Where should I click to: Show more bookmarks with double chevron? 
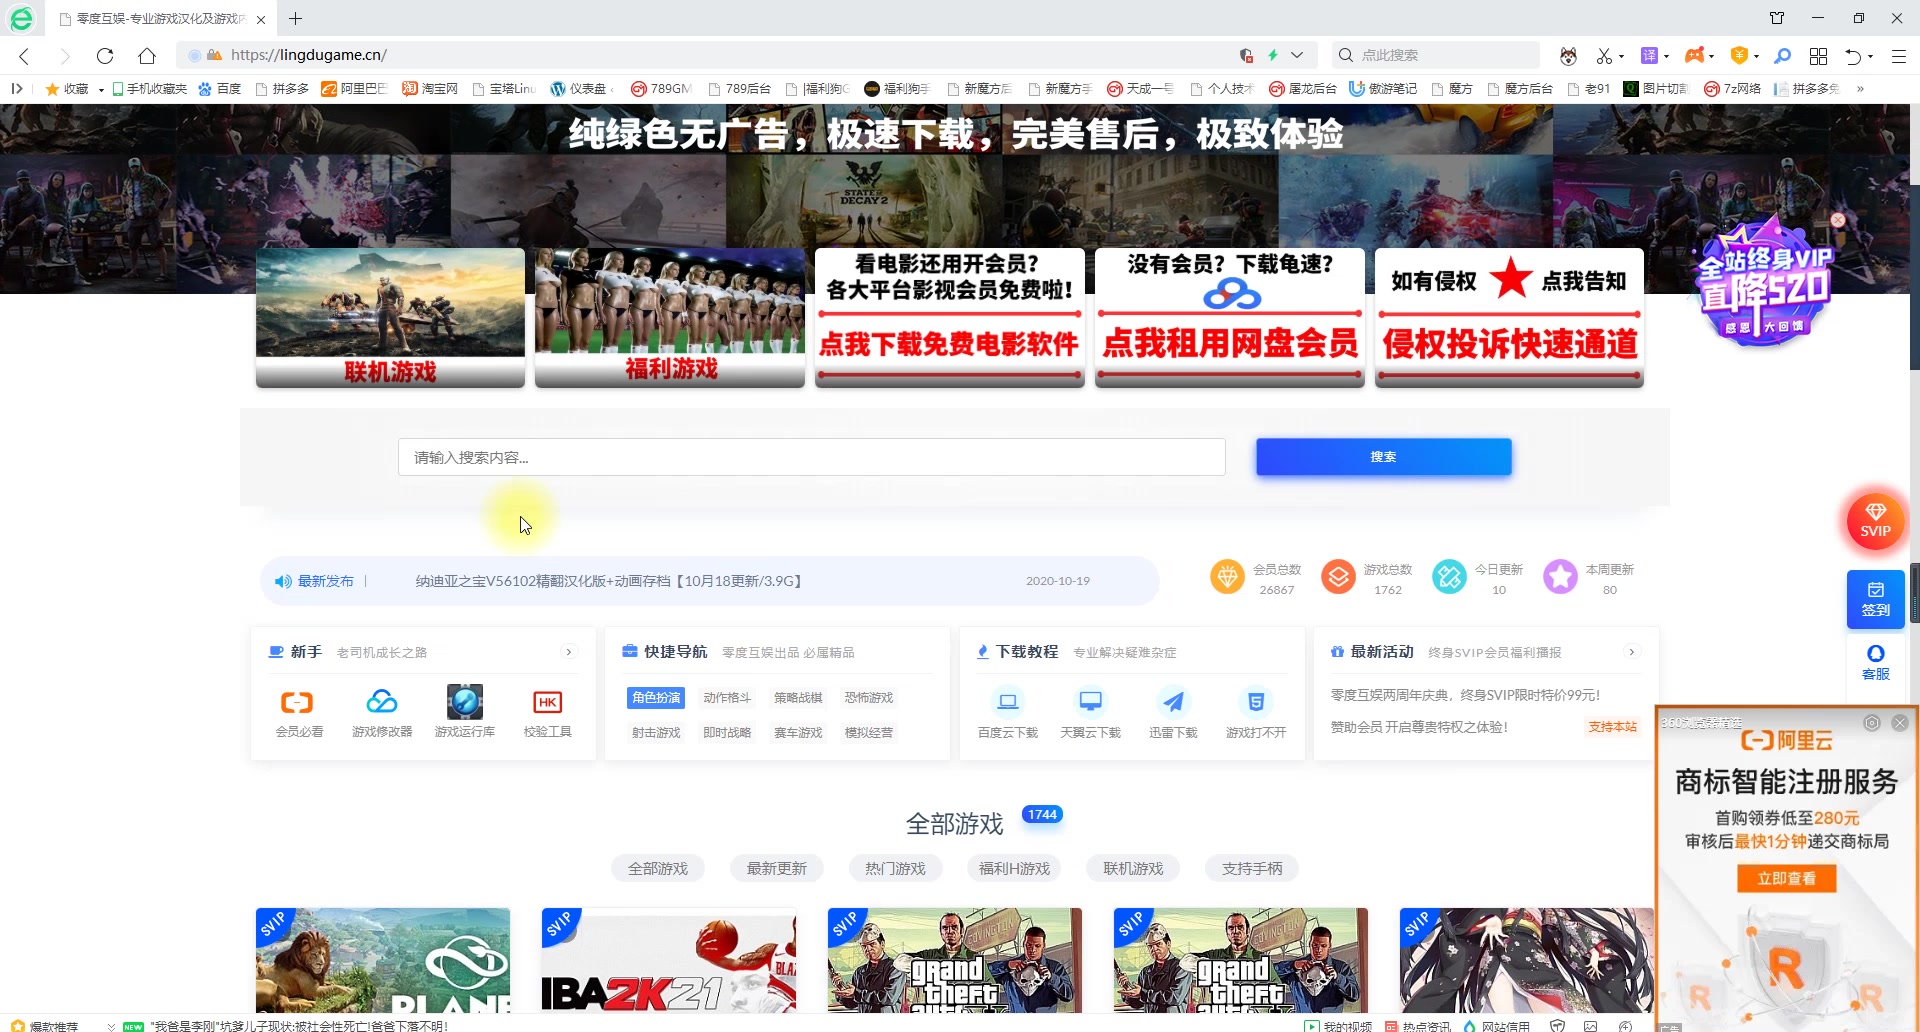click(1860, 89)
